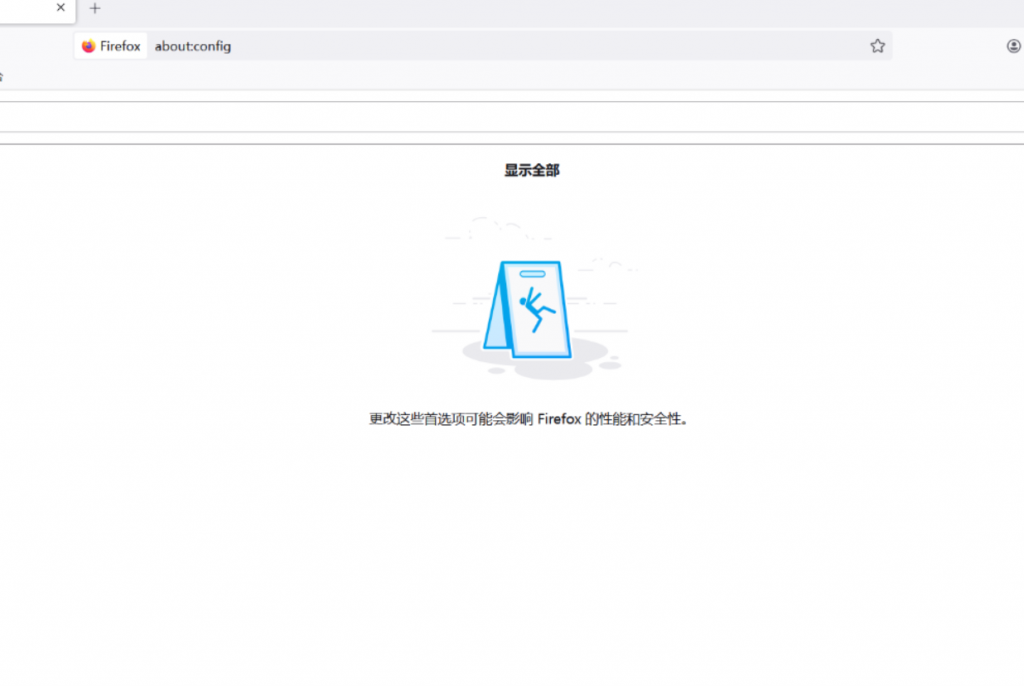Click word "Firefox" in the warning sentence
Viewport: 1024px width, 686px height.
point(559,419)
